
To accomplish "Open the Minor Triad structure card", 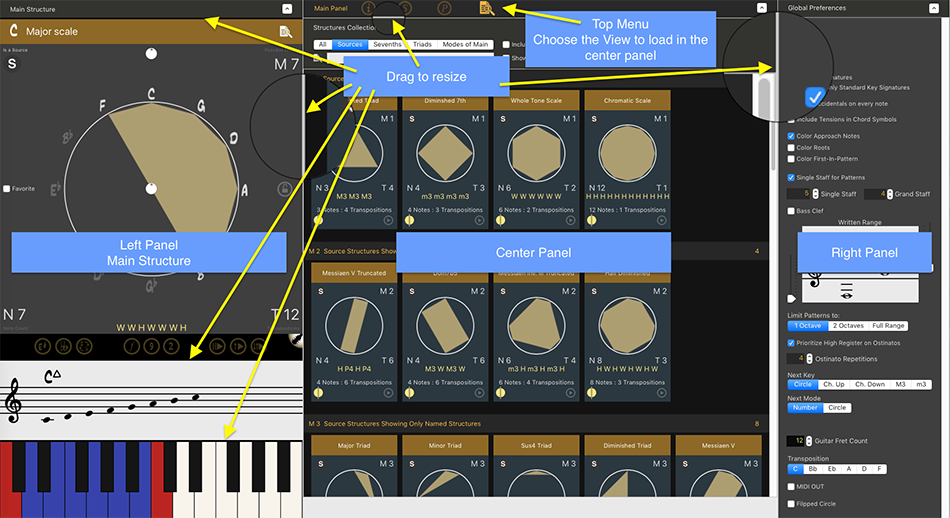I will [445, 466].
